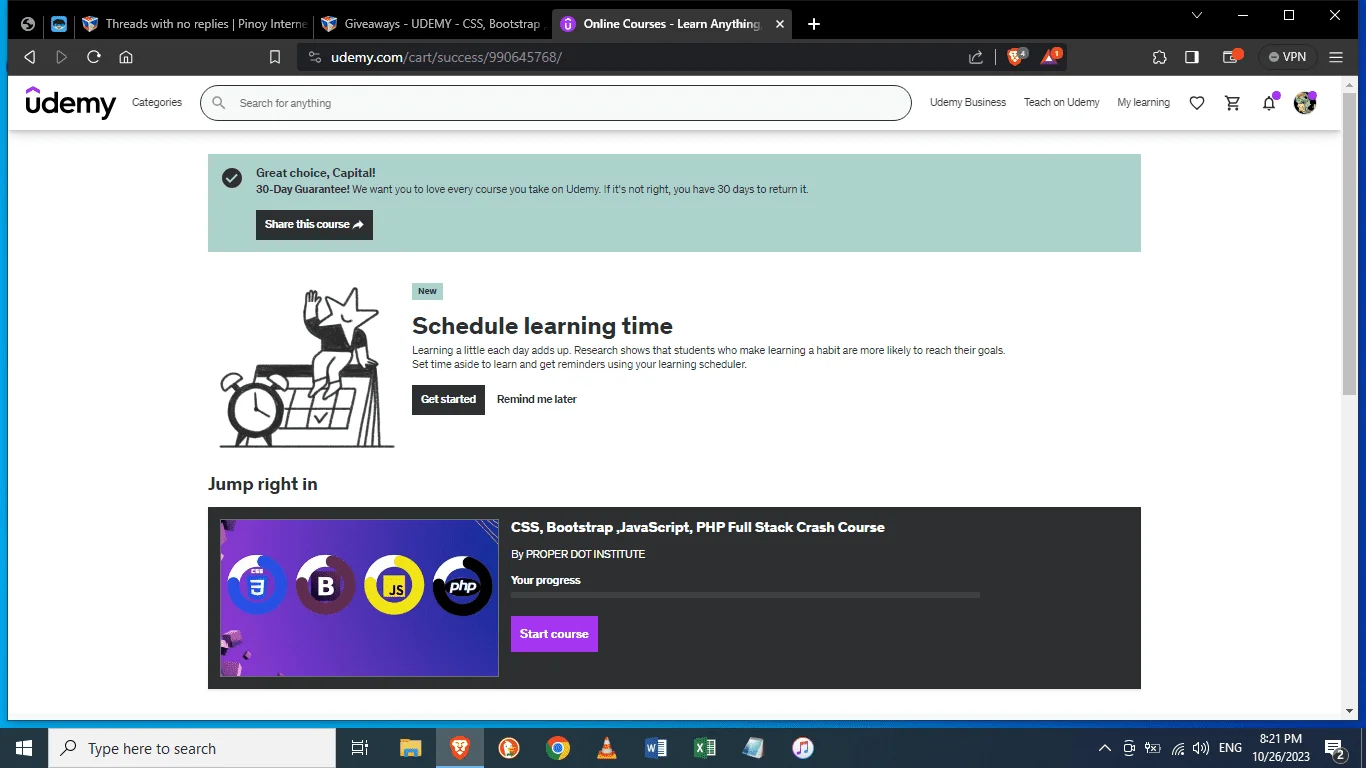Open the Categories menu
Image resolution: width=1366 pixels, height=768 pixels.
pyautogui.click(x=157, y=102)
